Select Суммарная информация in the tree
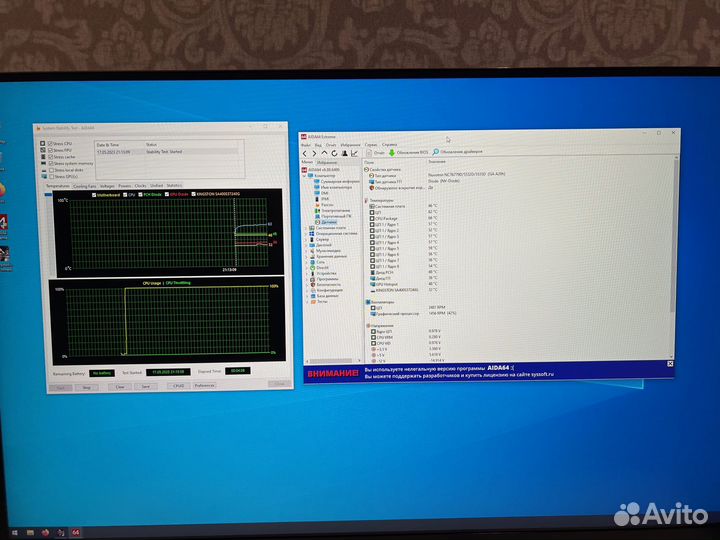Viewport: 720px width, 540px height. pyautogui.click(x=337, y=181)
